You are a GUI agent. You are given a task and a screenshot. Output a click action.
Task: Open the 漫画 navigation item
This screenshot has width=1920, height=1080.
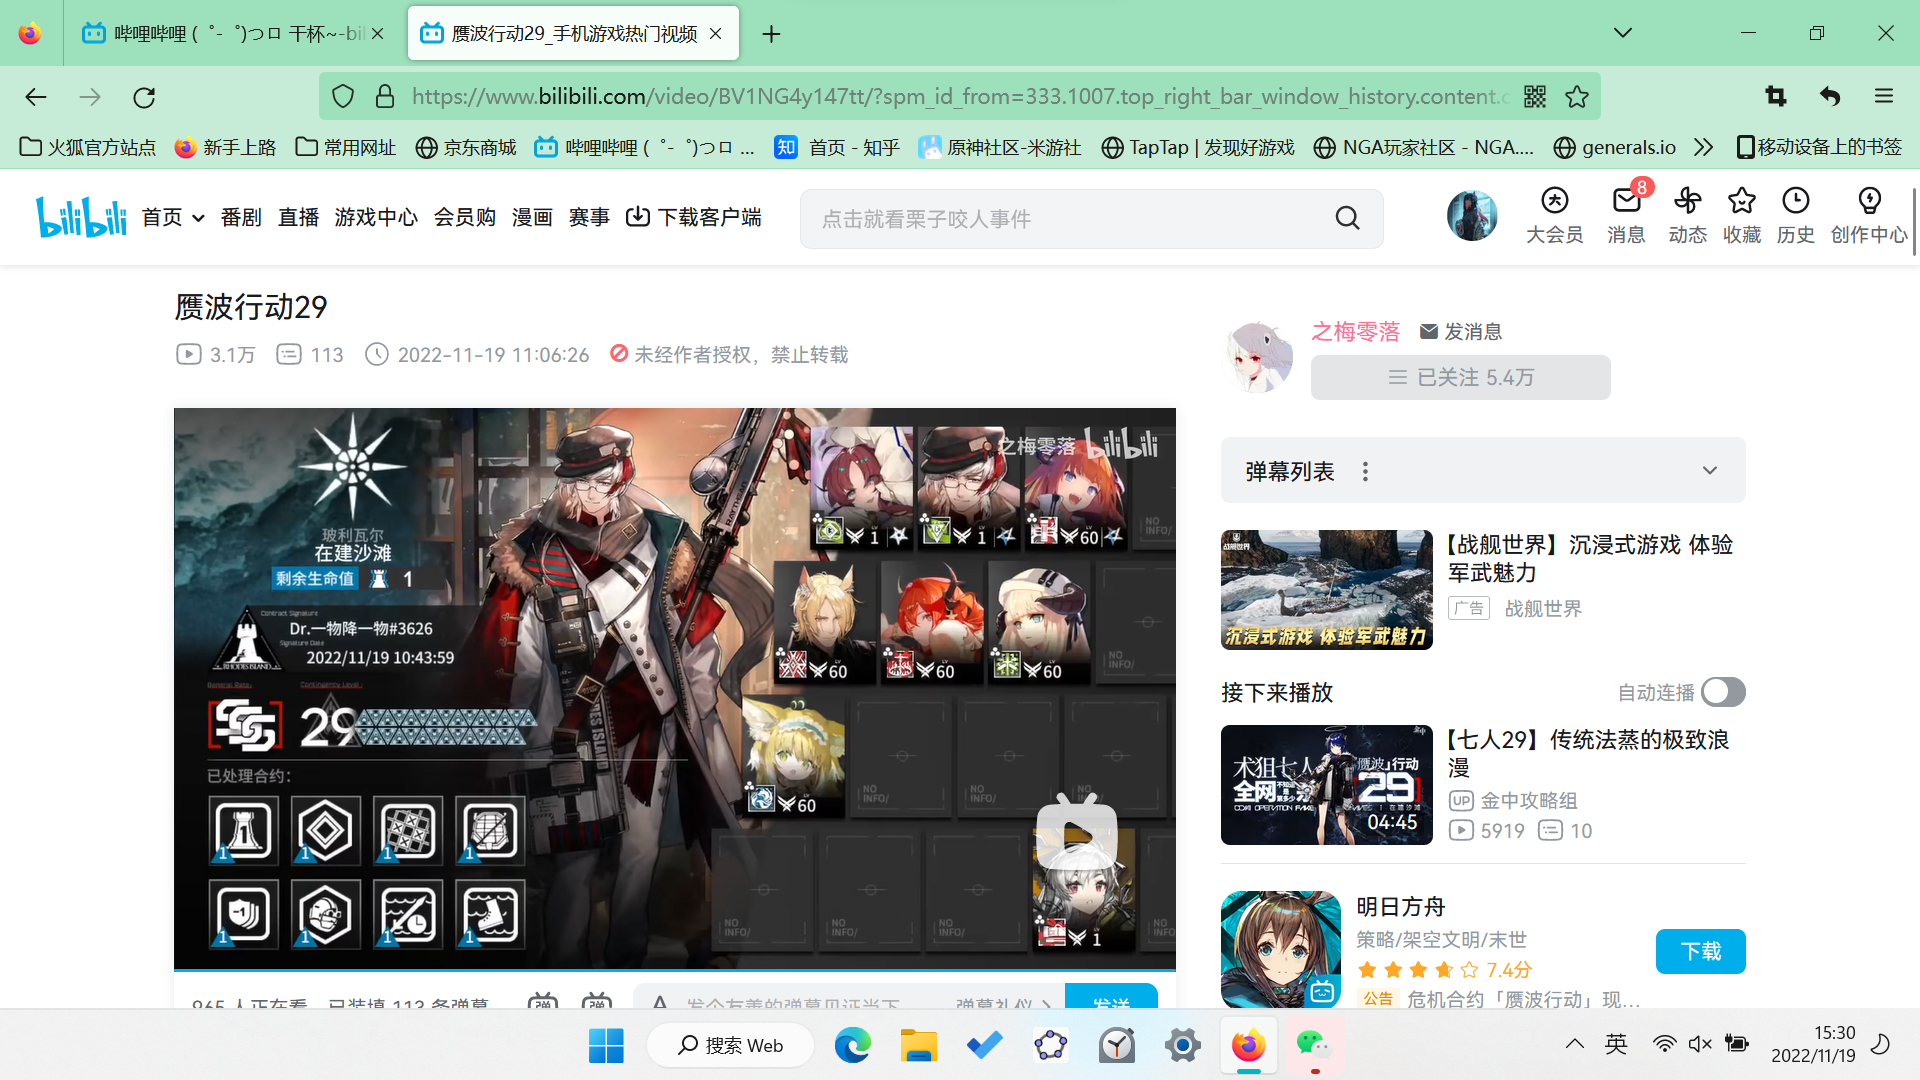(x=532, y=217)
